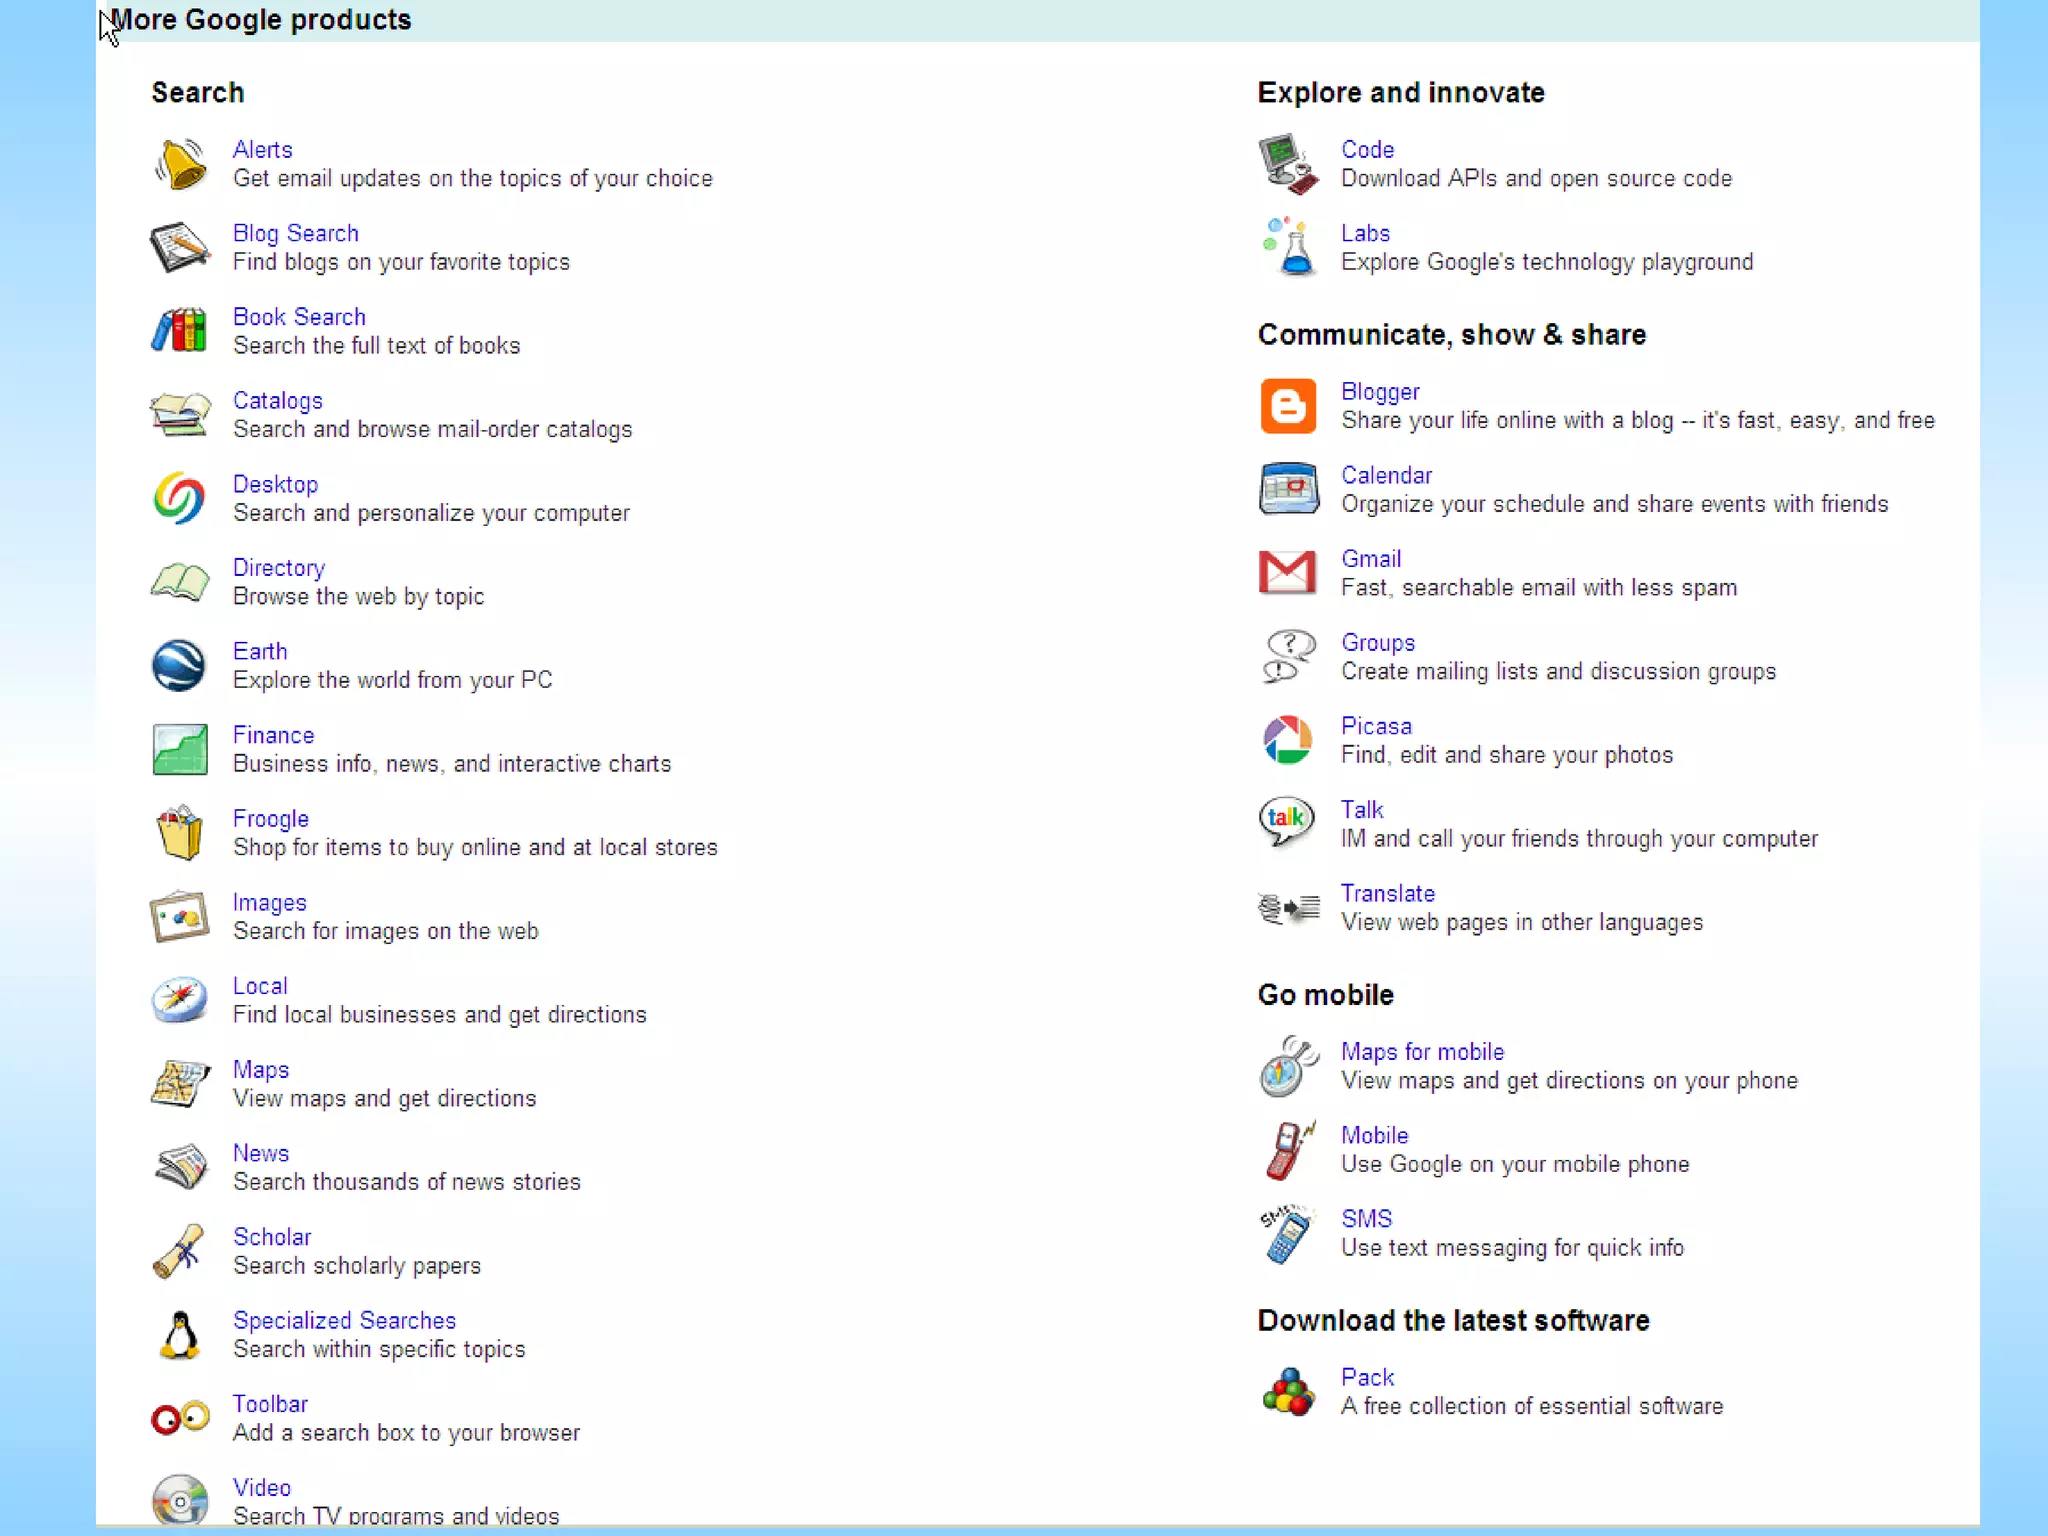
Task: Open the Desktop link
Action: click(275, 485)
